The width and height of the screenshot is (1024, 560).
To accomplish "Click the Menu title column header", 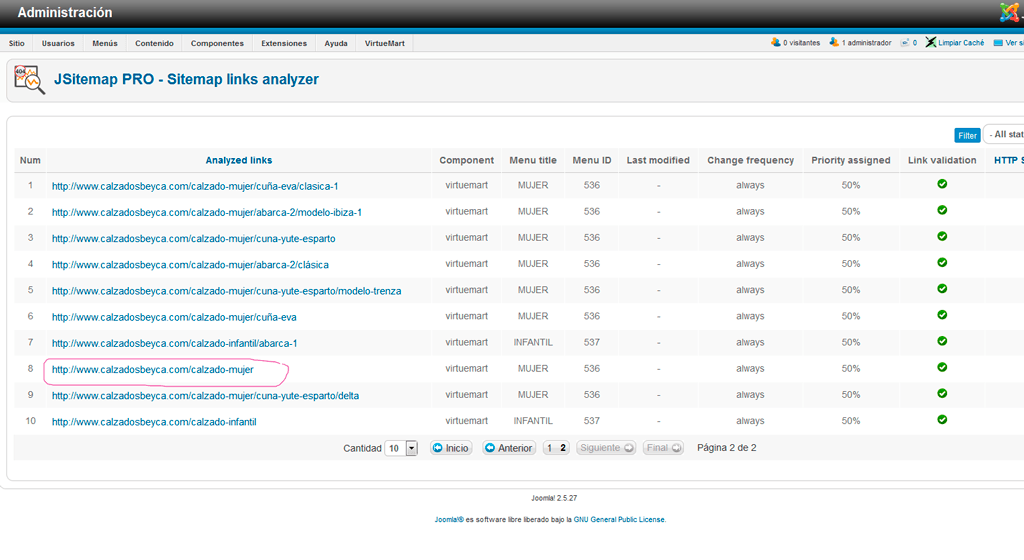I will tap(533, 160).
